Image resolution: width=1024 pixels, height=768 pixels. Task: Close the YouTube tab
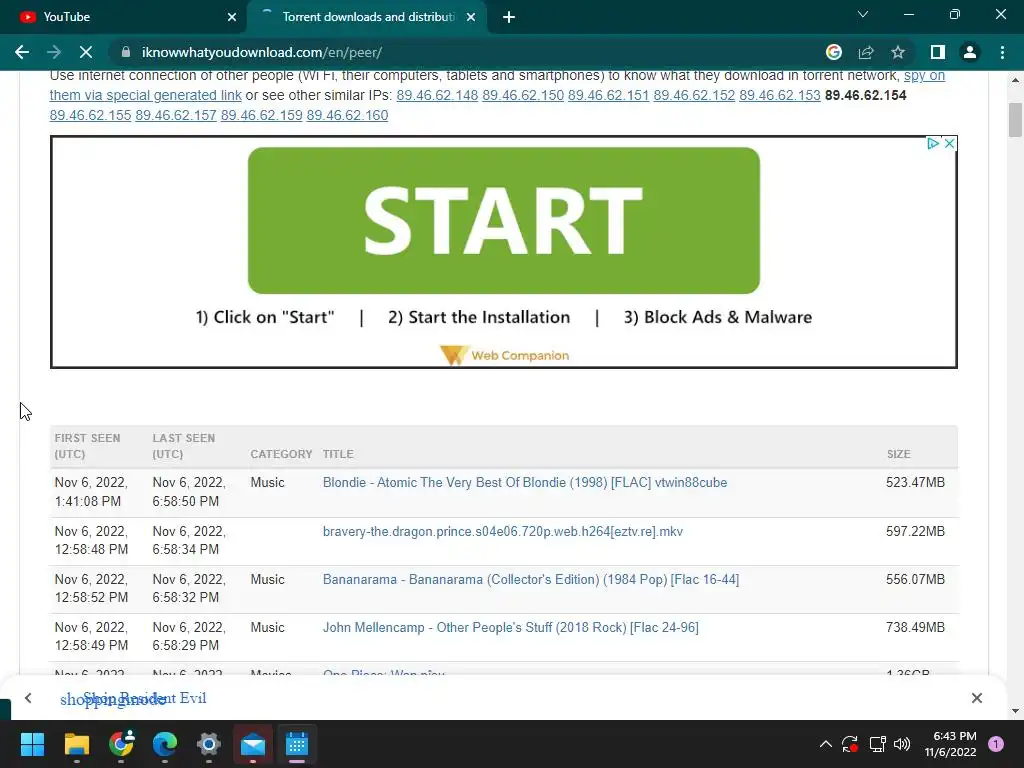[232, 17]
